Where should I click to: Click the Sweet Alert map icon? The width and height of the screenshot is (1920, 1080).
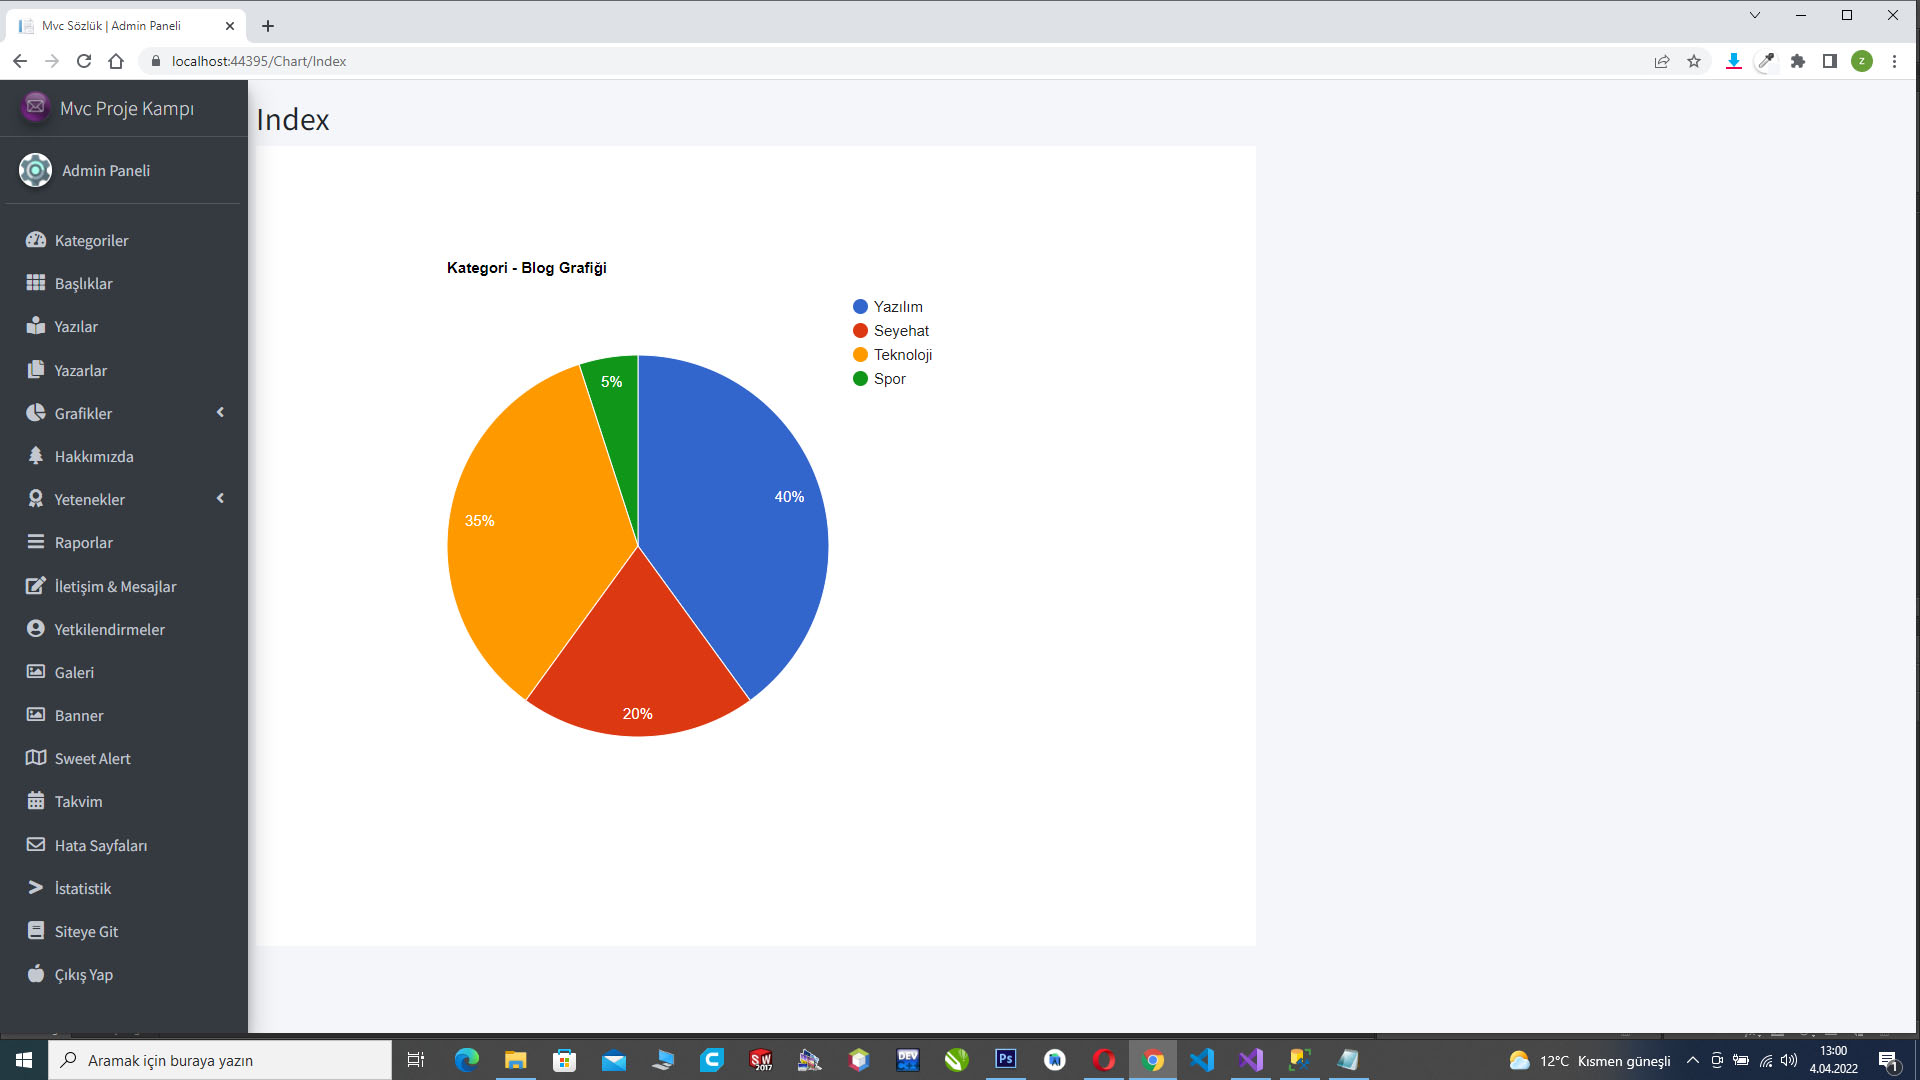pos(36,758)
